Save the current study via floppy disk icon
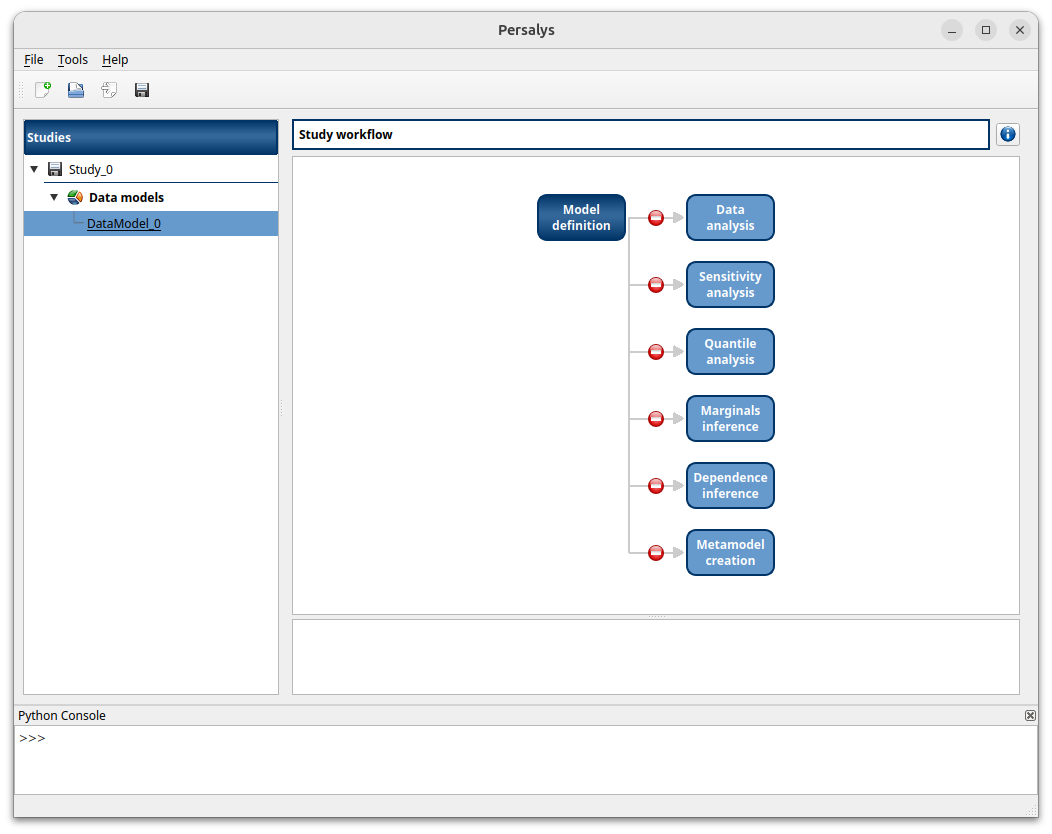1052x834 pixels. [x=141, y=90]
